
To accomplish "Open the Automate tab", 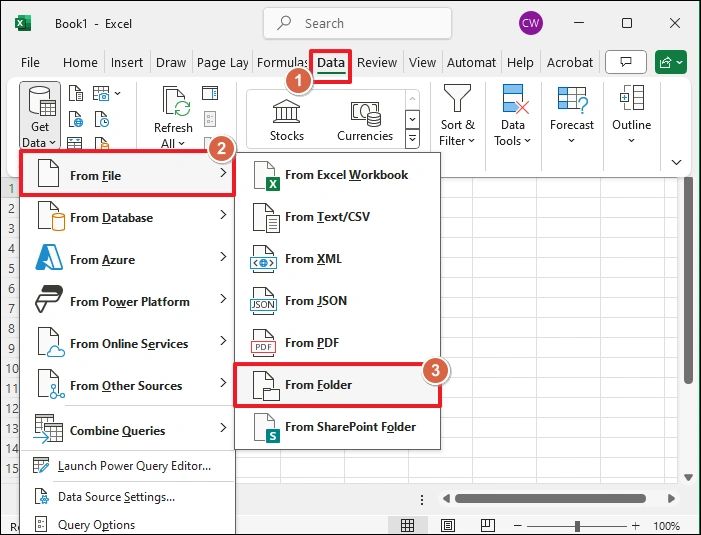I will point(471,63).
